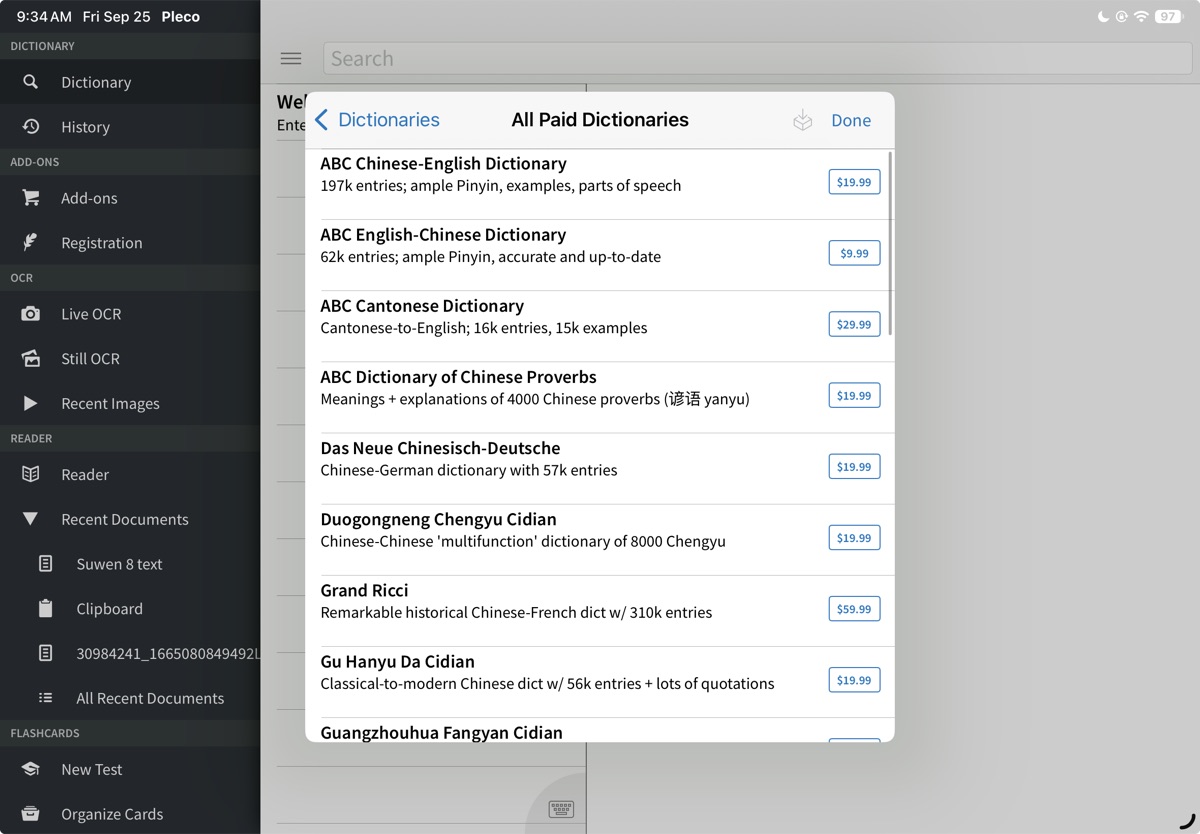The image size is (1200, 834).
Task: Buy Das Neue Chinesisch-Deutsche for $19.99
Action: [x=854, y=466]
